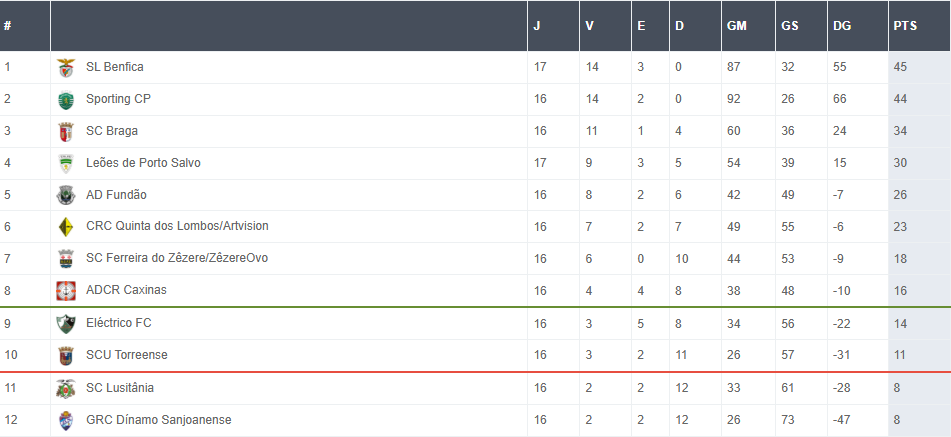Open the SC Lusitânia team link

(x=120, y=388)
